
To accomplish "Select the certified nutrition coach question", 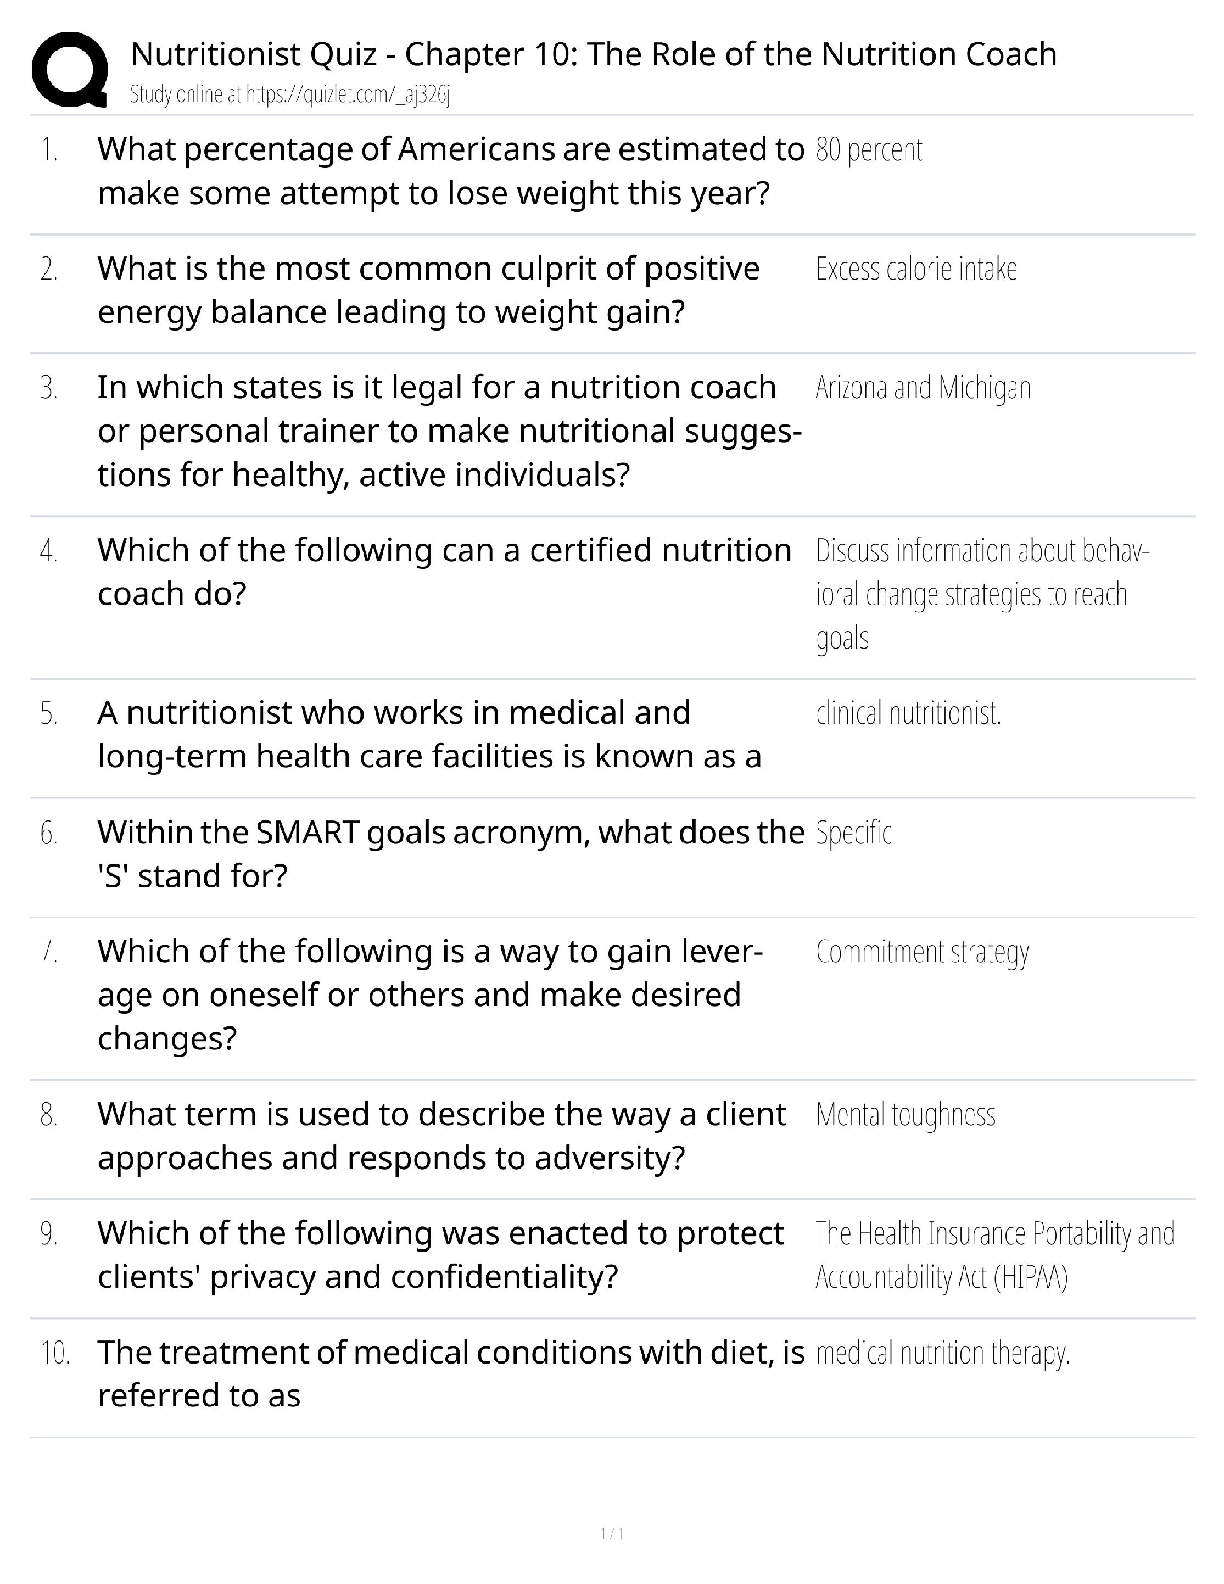I will (444, 571).
